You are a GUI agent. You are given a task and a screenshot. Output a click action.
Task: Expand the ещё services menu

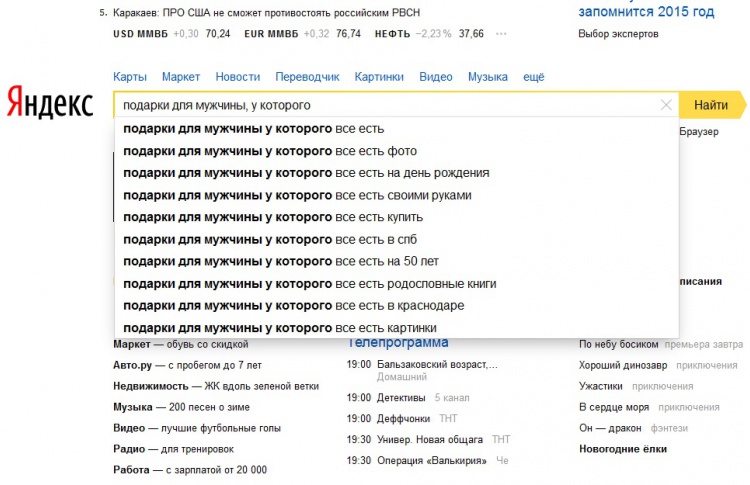point(534,77)
